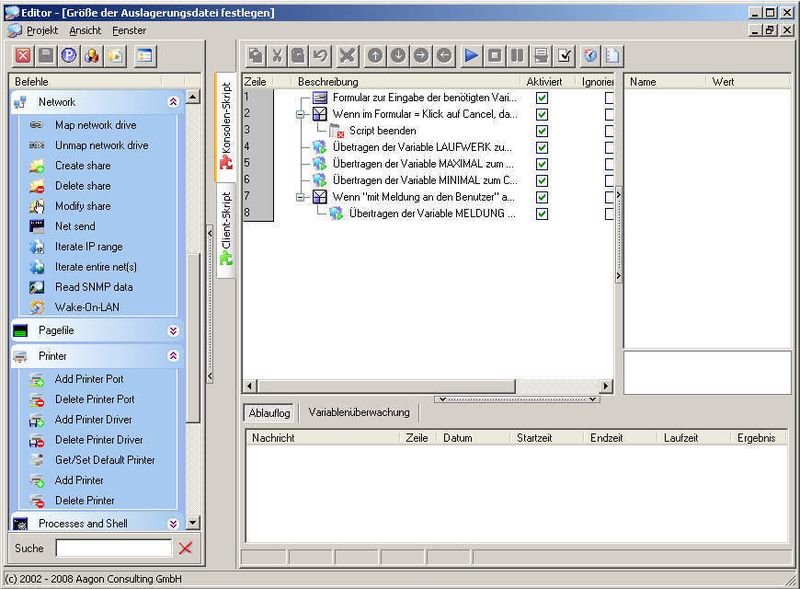Open the Ansicht menu
Image resolution: width=800 pixels, height=589 pixels.
click(x=85, y=31)
